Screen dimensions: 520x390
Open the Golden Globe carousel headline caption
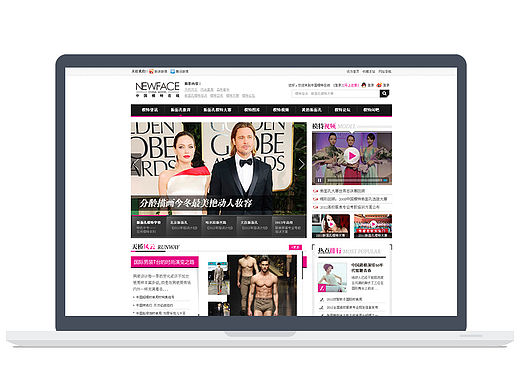(195, 203)
